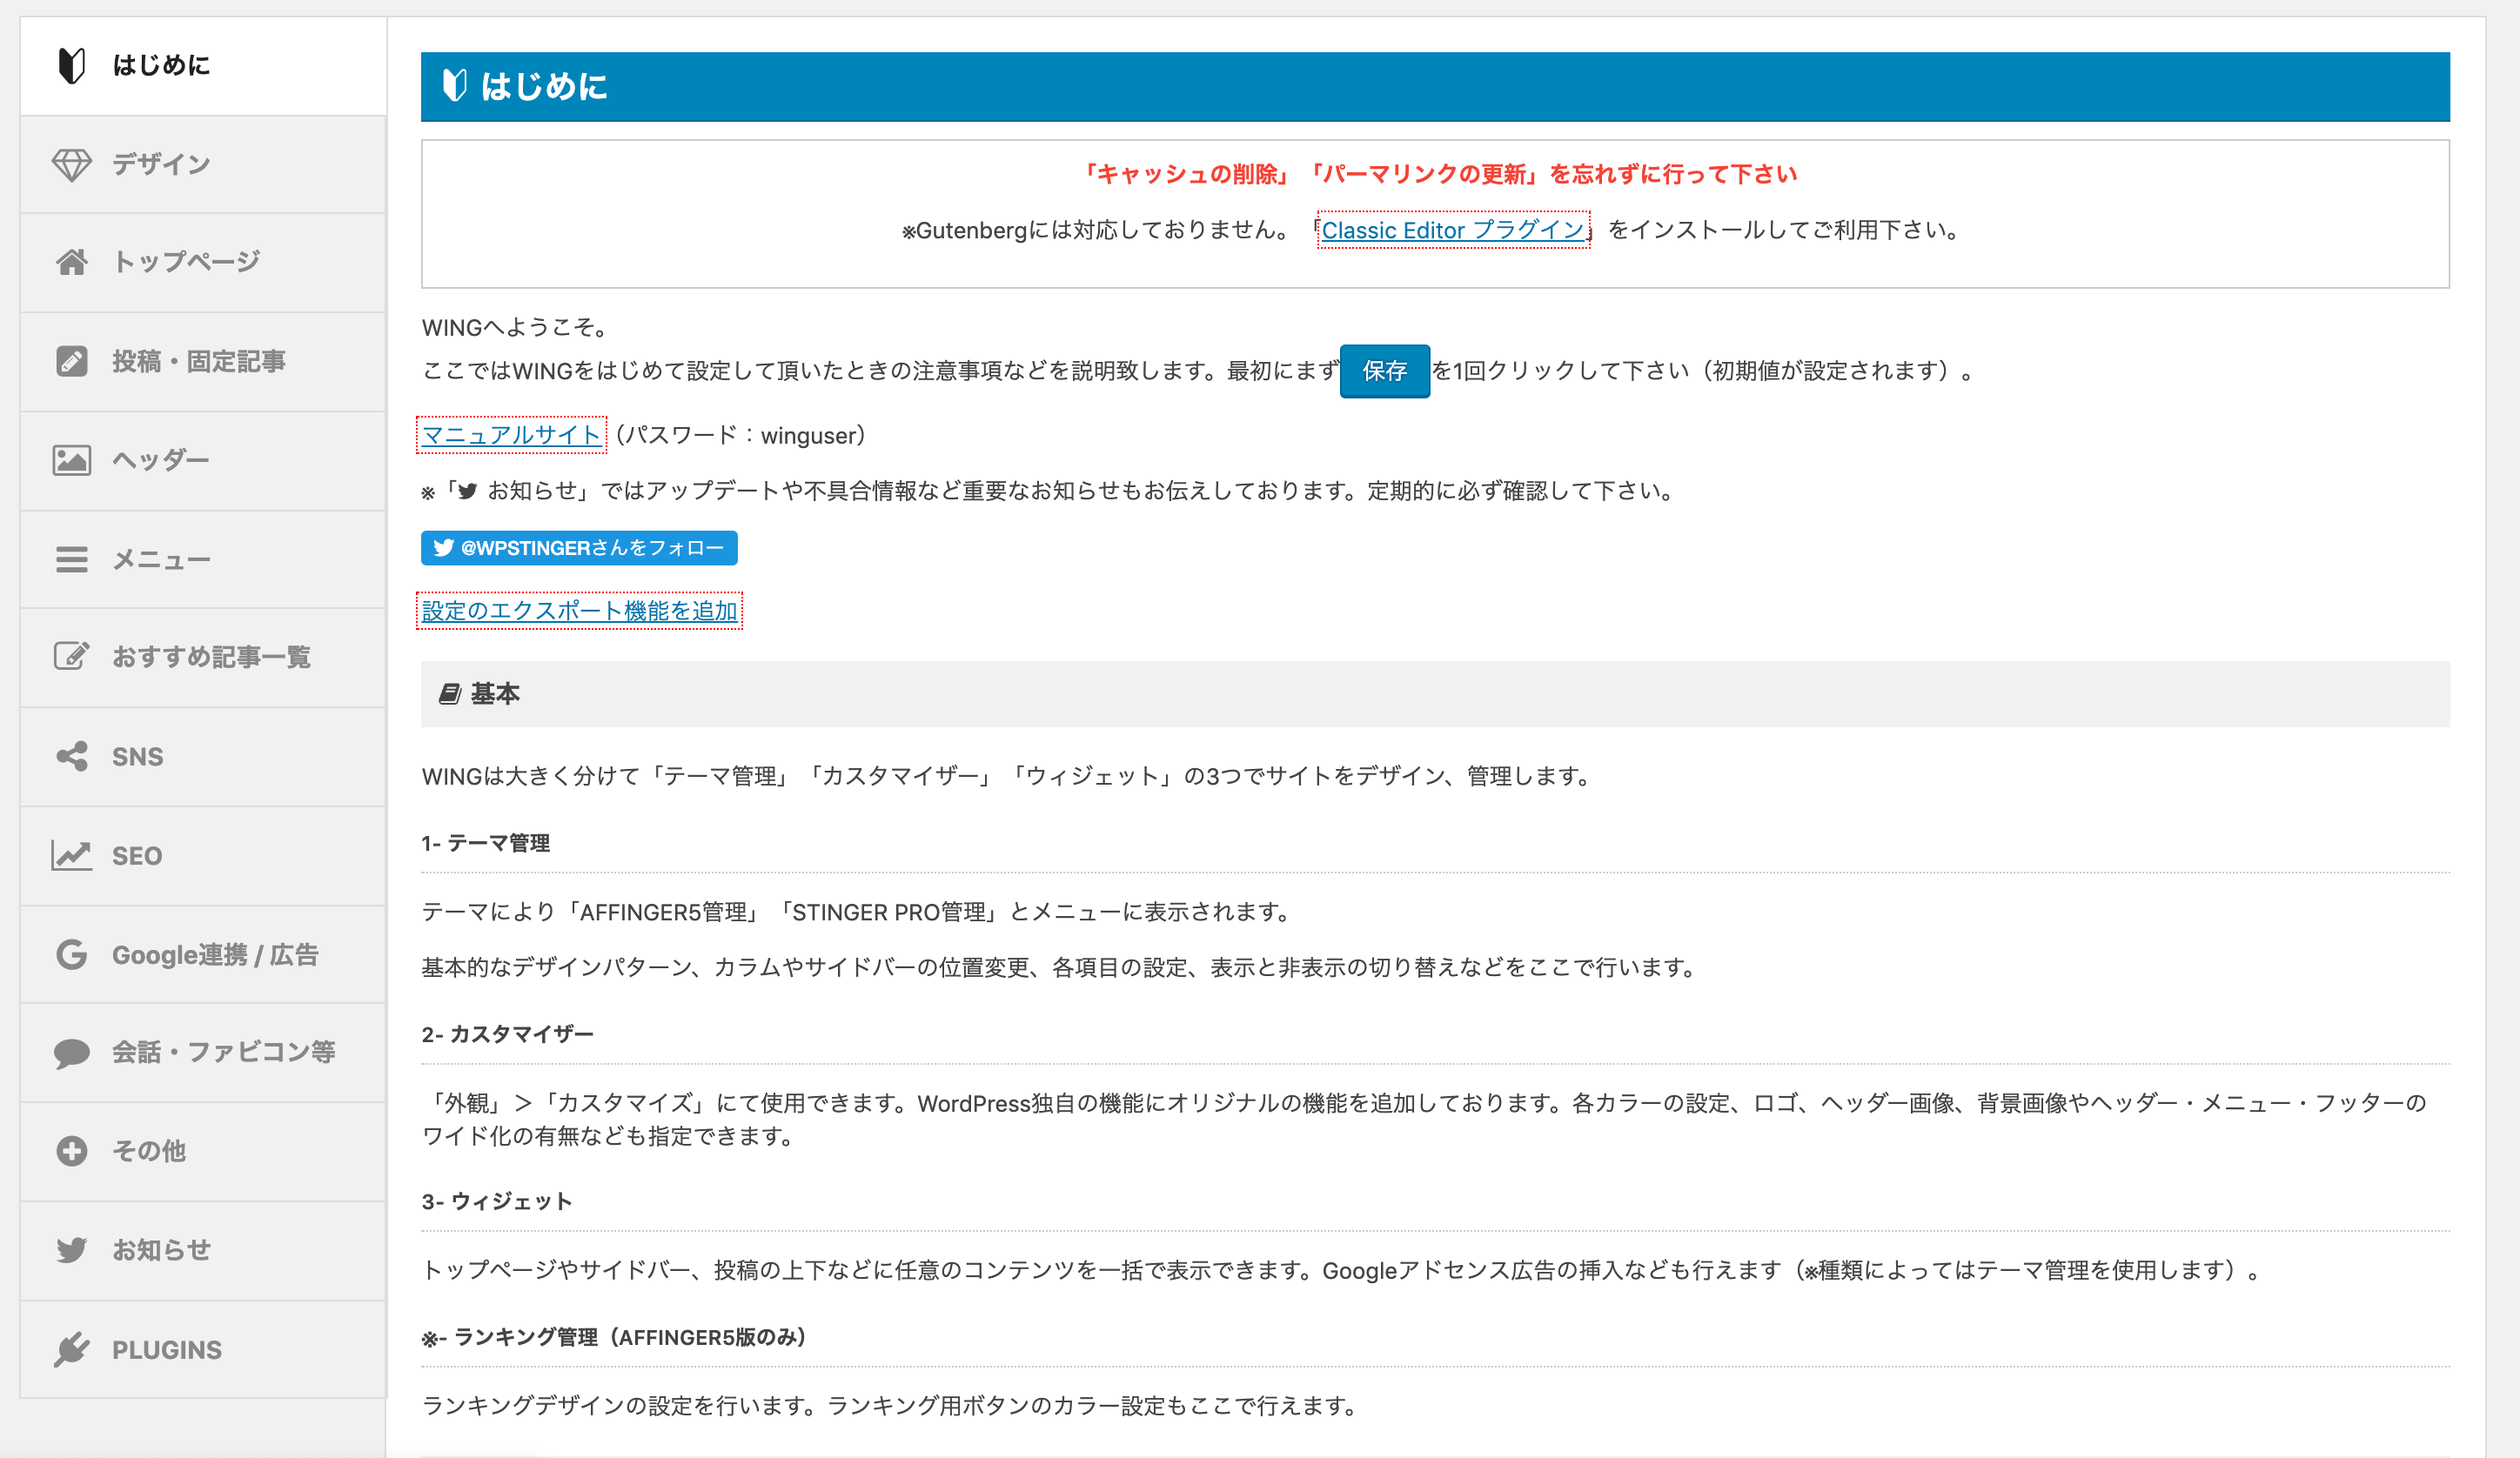Viewport: 2520px width, 1458px height.
Task: Click the hamburger icon for メニュー
Action: coord(71,559)
